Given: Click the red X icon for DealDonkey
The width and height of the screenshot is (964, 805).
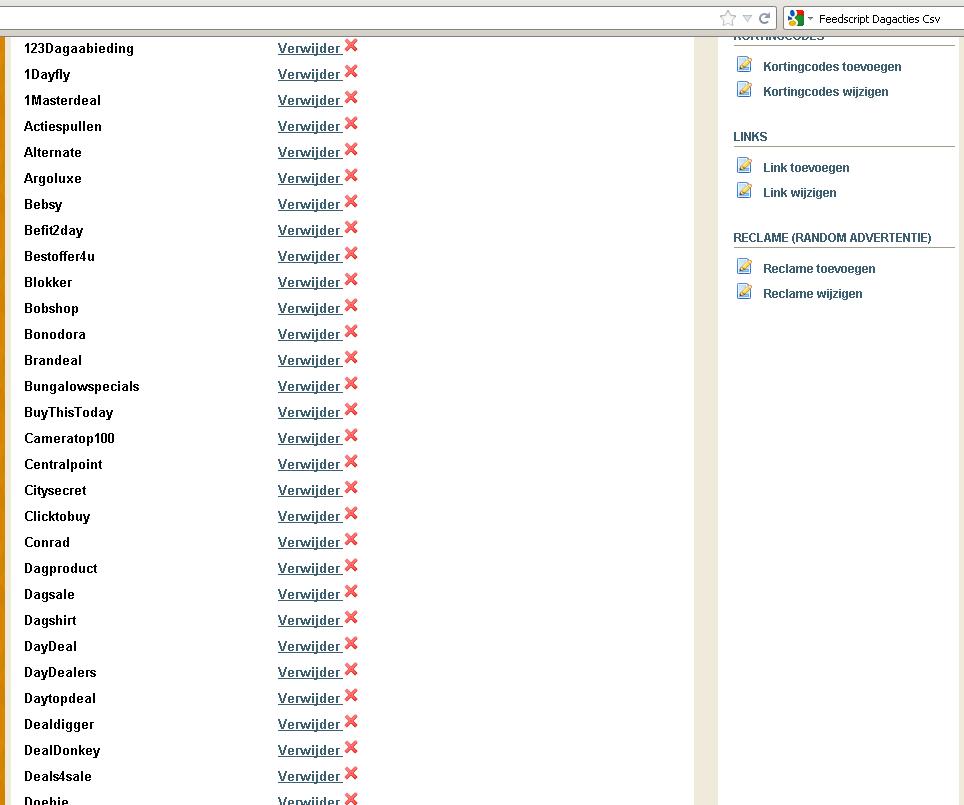Looking at the screenshot, I should pyautogui.click(x=351, y=747).
